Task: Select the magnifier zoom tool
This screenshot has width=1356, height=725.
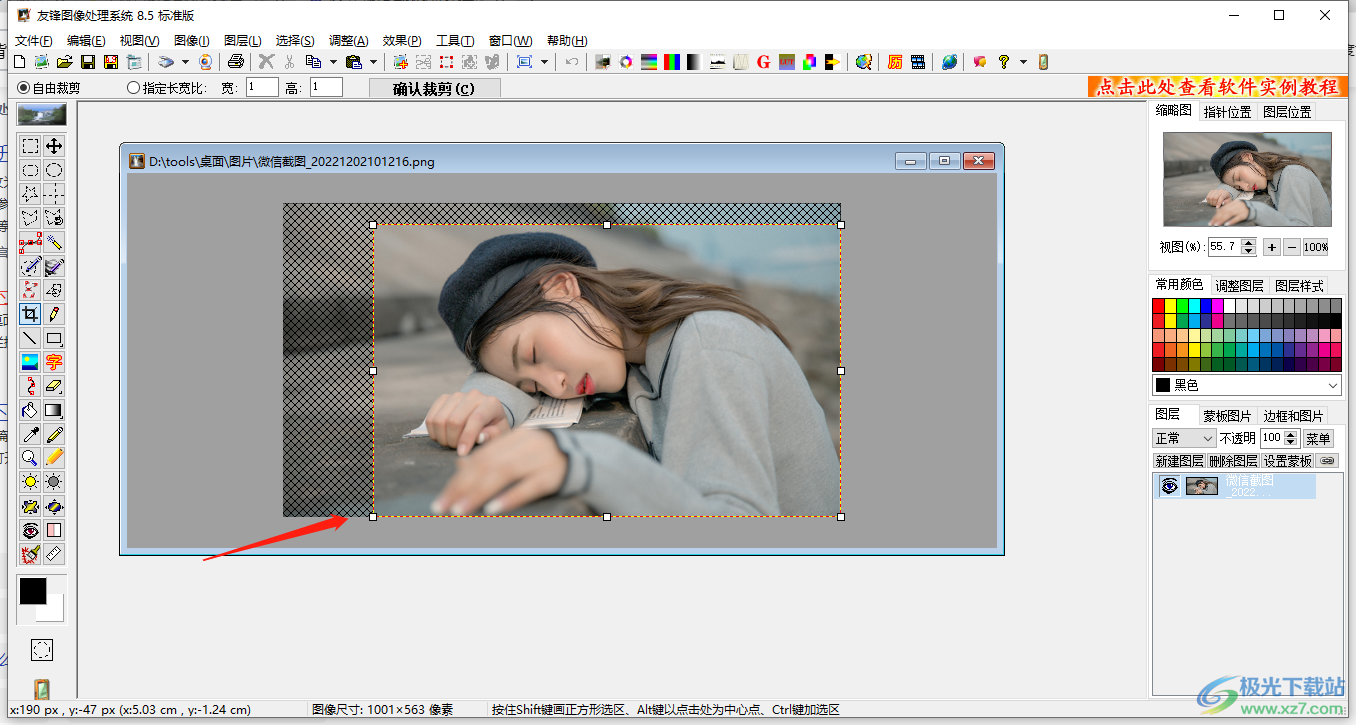Action: (31, 458)
